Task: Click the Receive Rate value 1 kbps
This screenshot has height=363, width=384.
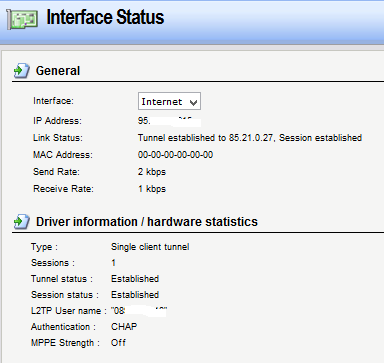Action: pyautogui.click(x=152, y=189)
